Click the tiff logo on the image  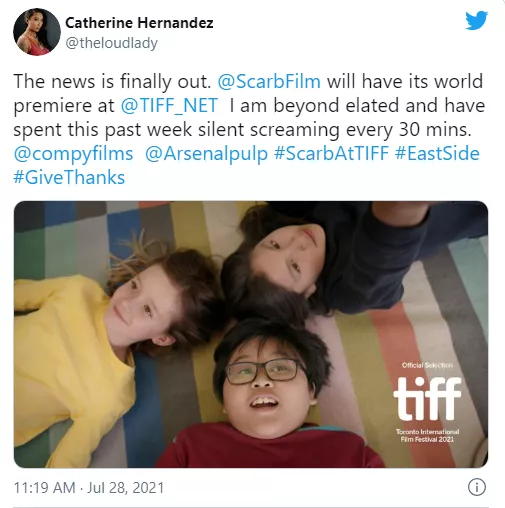[x=427, y=398]
